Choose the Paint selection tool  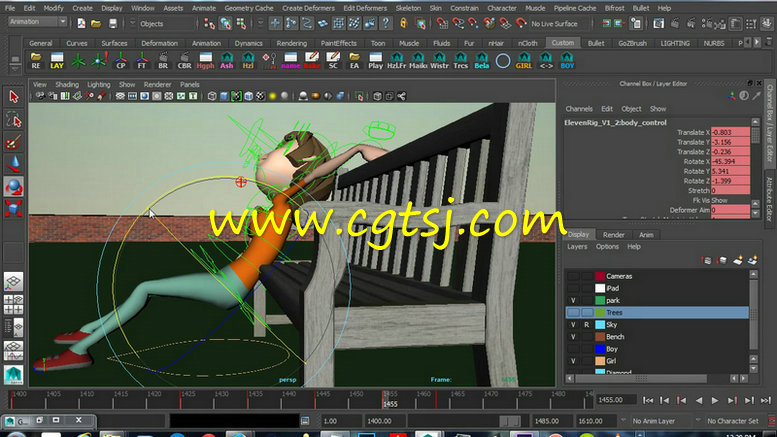pyautogui.click(x=13, y=143)
